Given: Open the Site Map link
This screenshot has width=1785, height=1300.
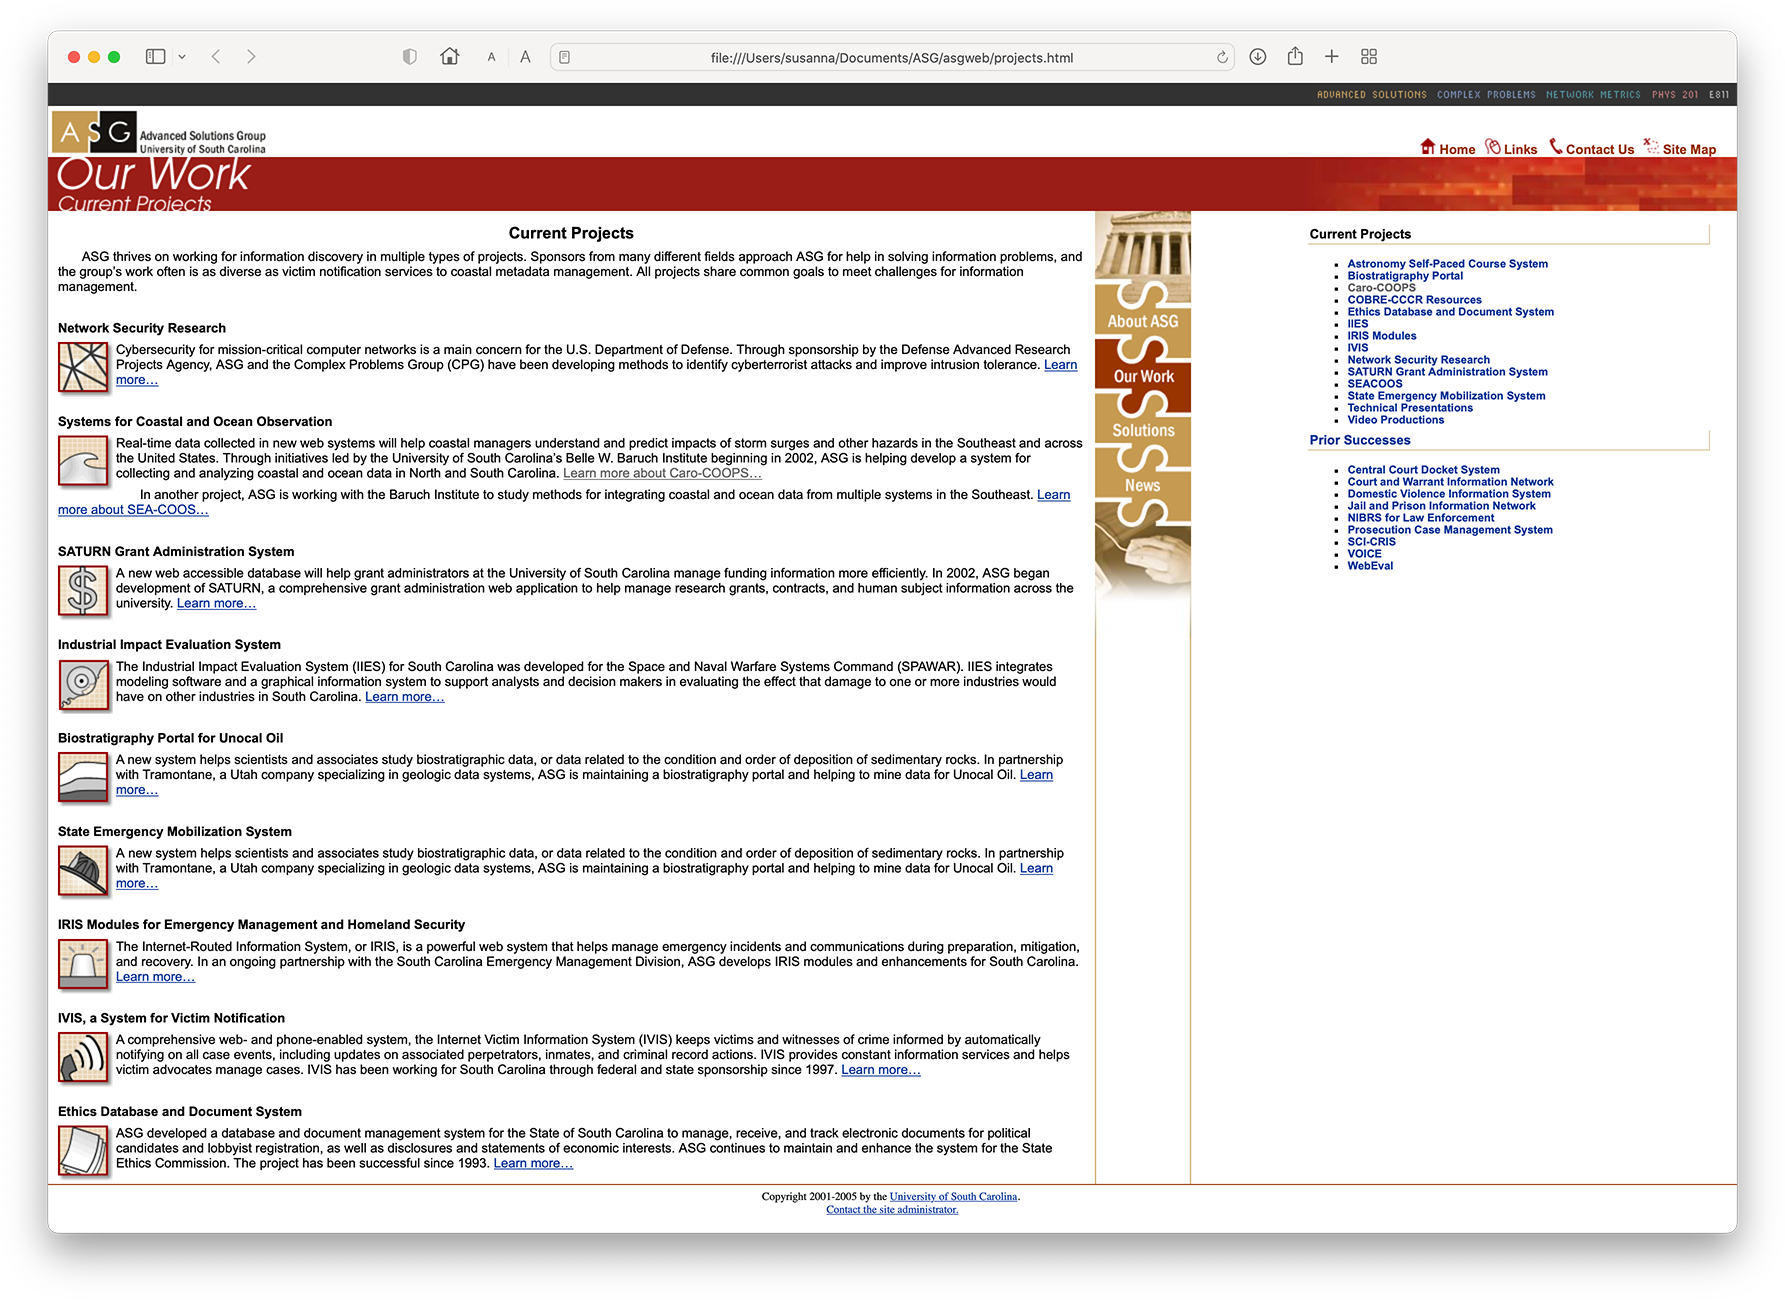Looking at the screenshot, I should click(1680, 148).
